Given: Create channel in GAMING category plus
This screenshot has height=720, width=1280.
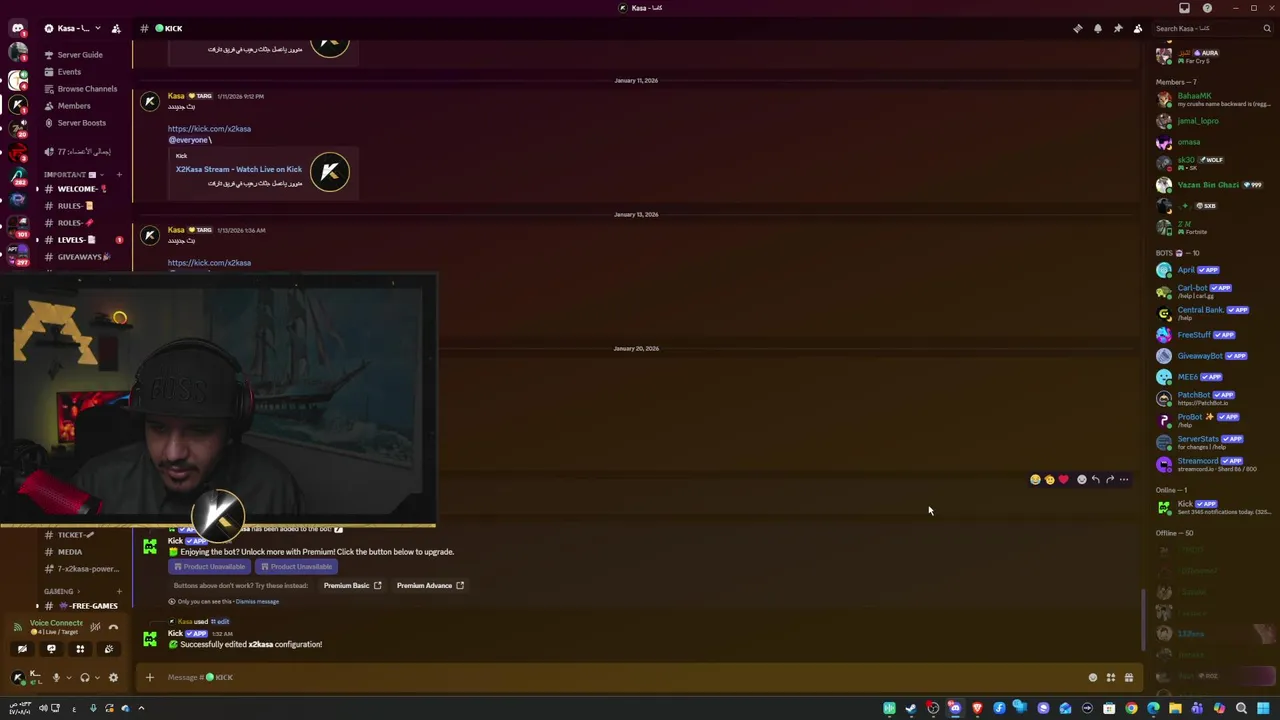Looking at the screenshot, I should click(x=119, y=591).
